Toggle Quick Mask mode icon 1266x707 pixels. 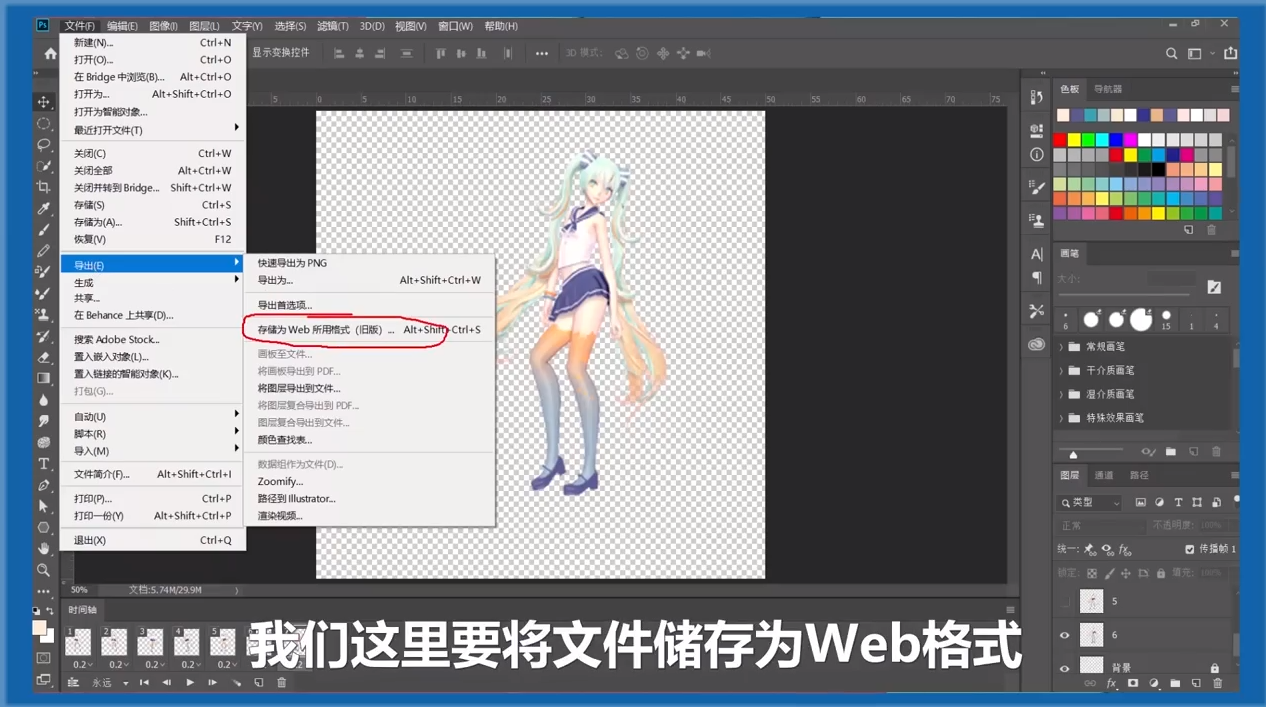[x=44, y=658]
